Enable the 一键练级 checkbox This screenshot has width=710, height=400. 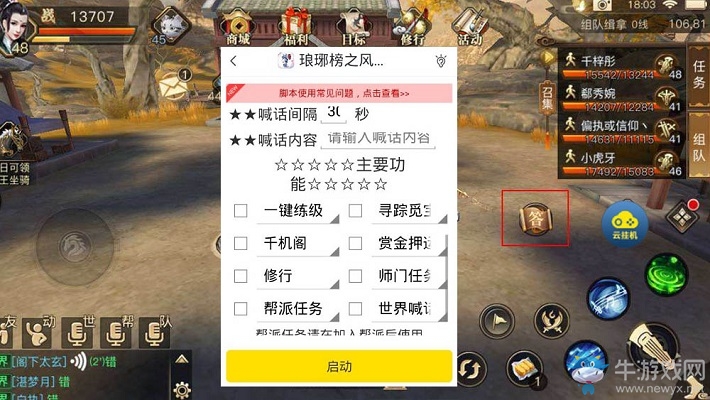tap(240, 211)
